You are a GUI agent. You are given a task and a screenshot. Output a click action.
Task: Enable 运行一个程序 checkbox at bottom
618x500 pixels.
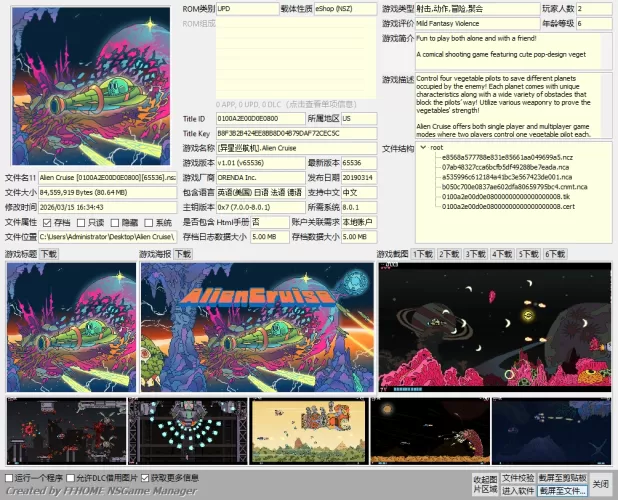click(10, 478)
